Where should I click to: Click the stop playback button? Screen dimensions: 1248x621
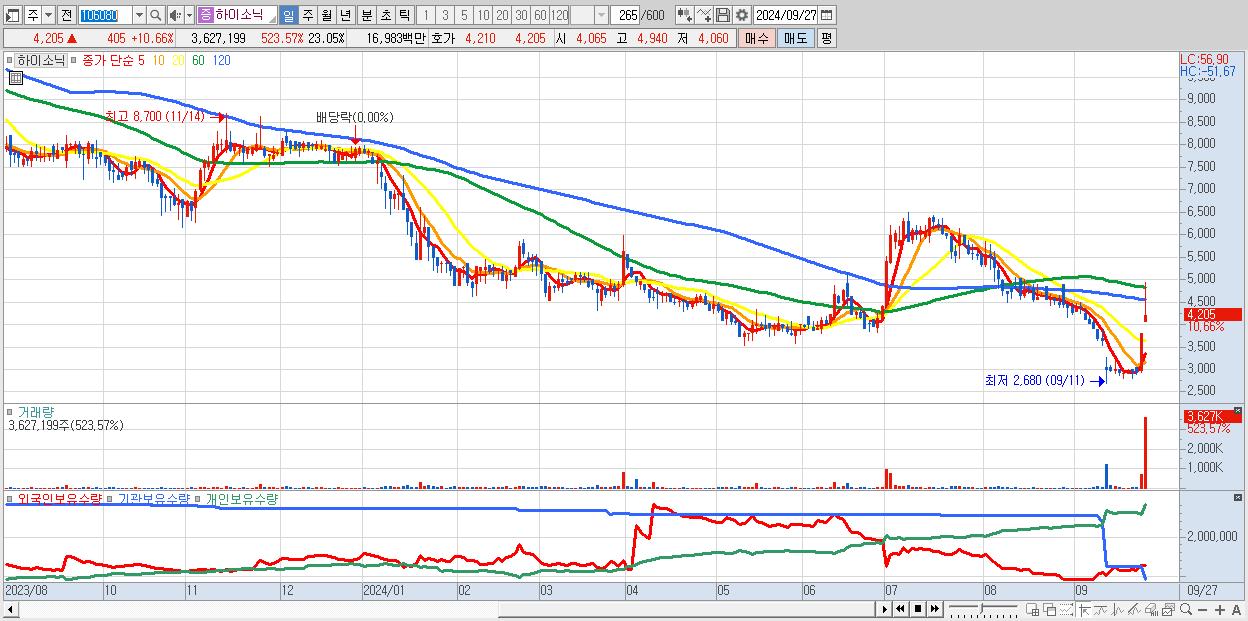click(918, 609)
